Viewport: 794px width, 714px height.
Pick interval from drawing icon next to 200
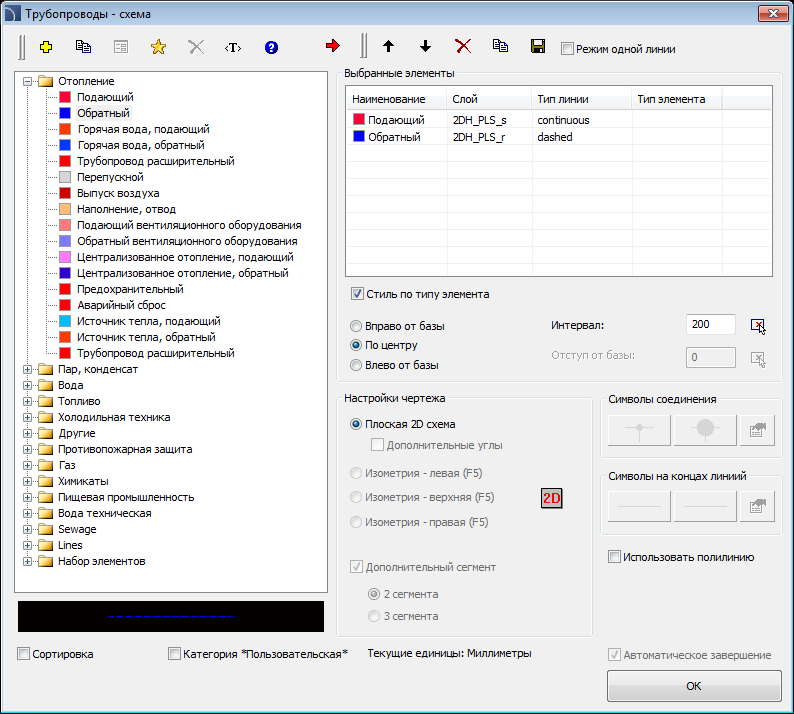point(758,326)
